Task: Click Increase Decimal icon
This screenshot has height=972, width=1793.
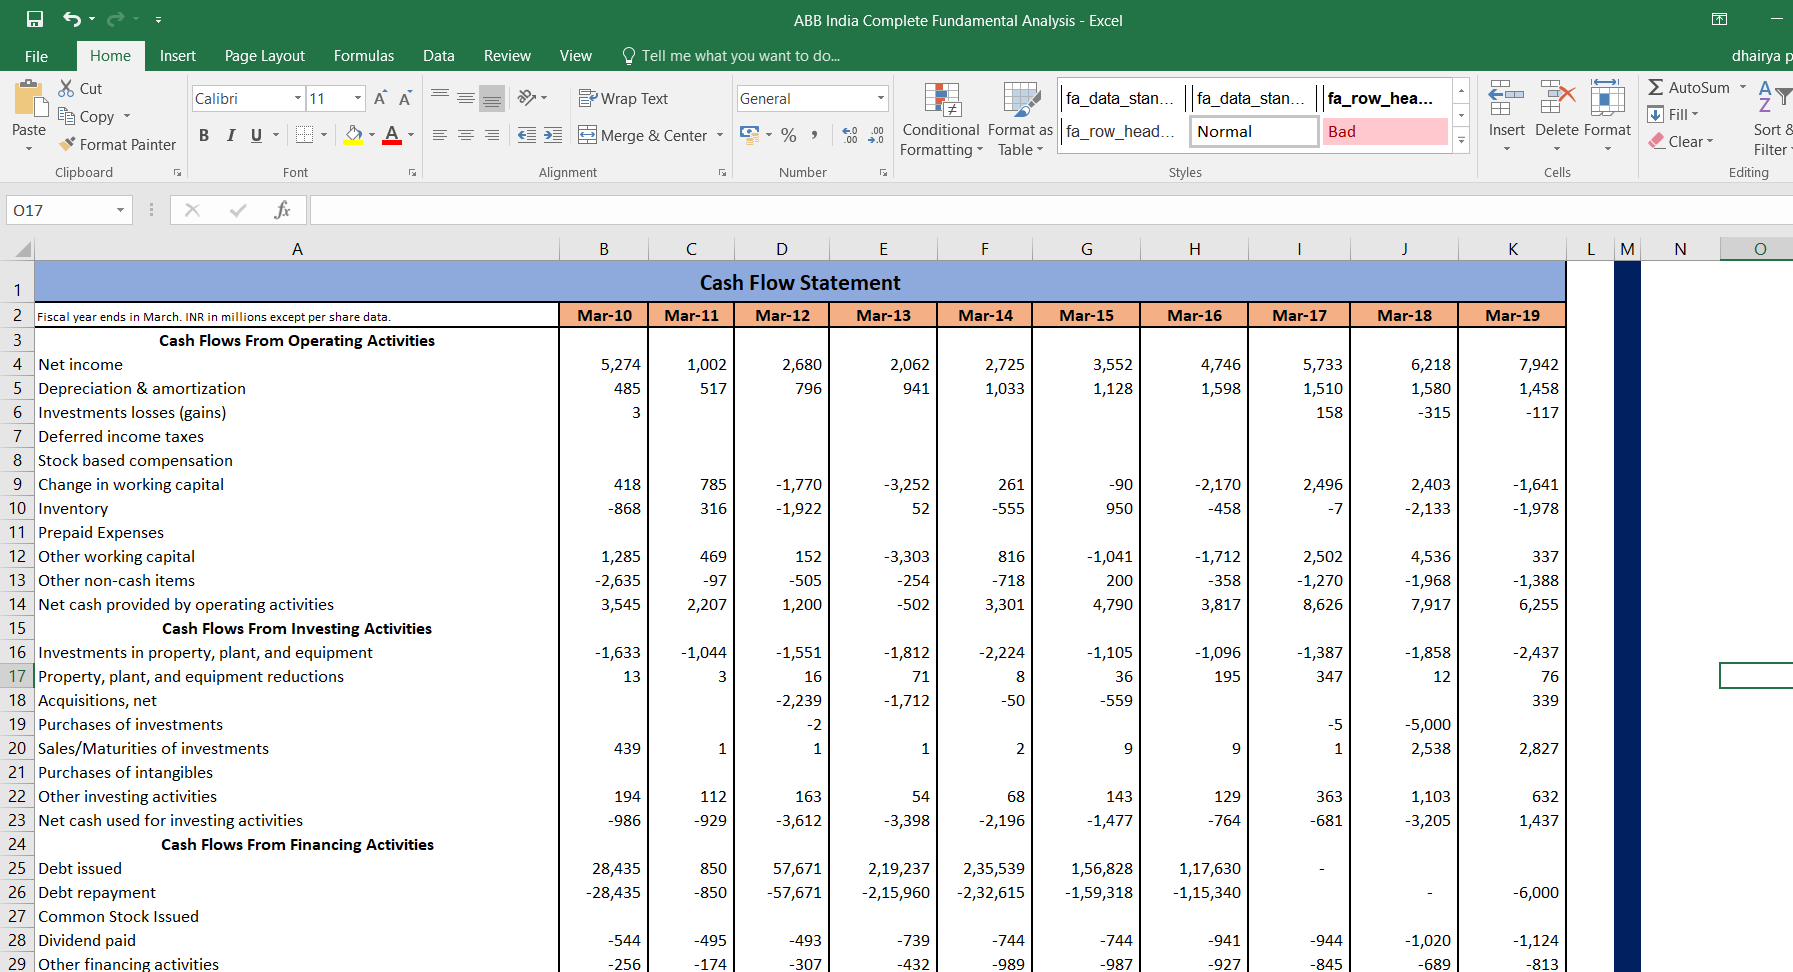Action: 850,135
